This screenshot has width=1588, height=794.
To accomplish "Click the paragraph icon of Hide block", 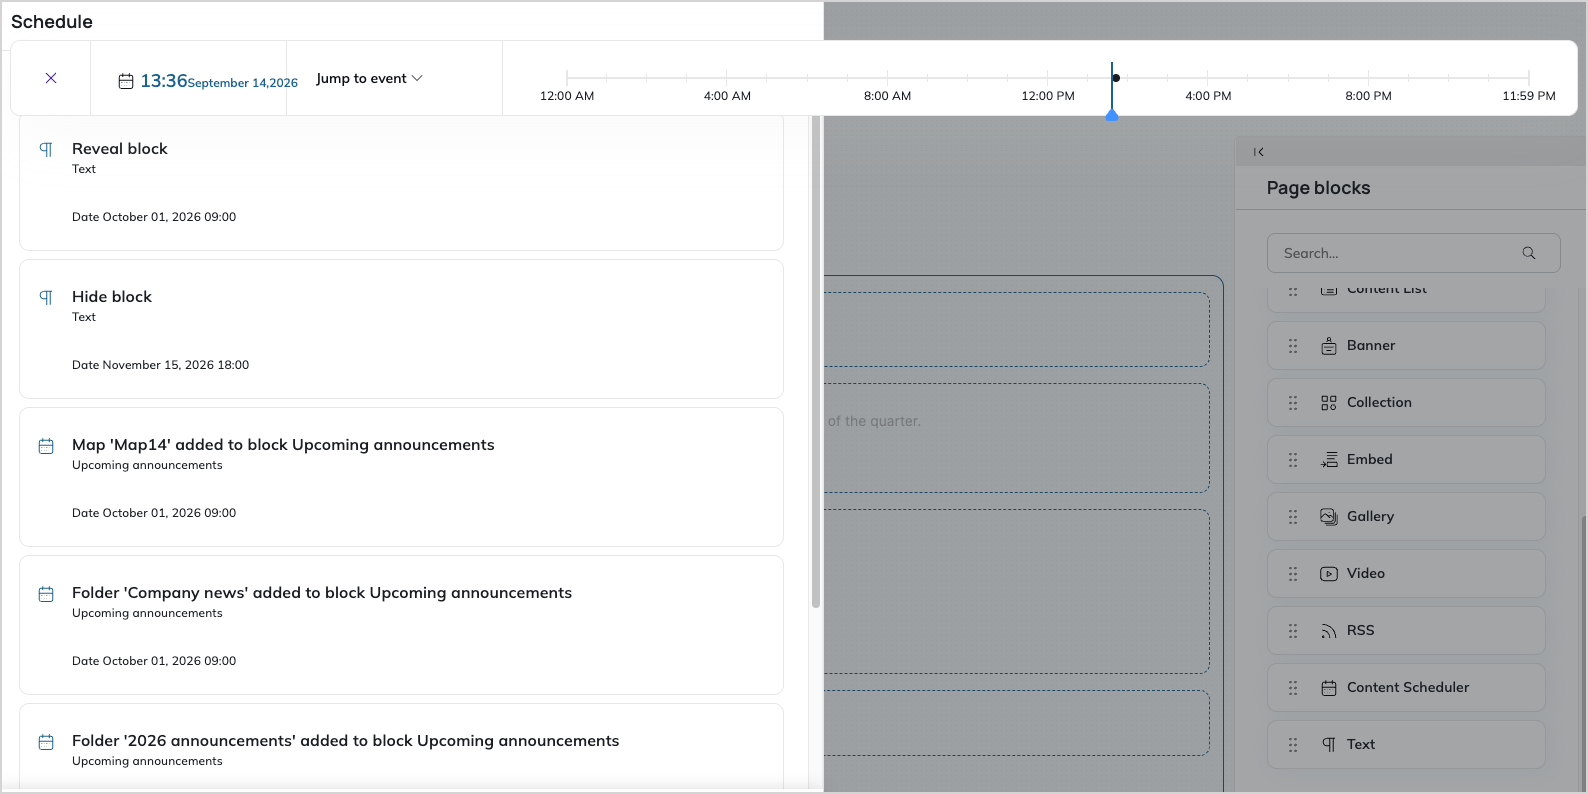I will point(46,297).
